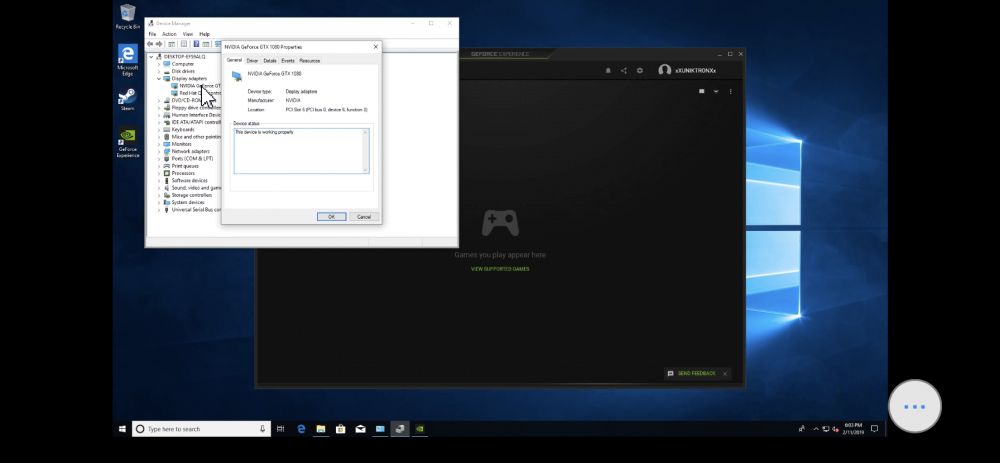Click Cancel in the Properties dialog
This screenshot has height=463, width=1000.
click(x=364, y=217)
